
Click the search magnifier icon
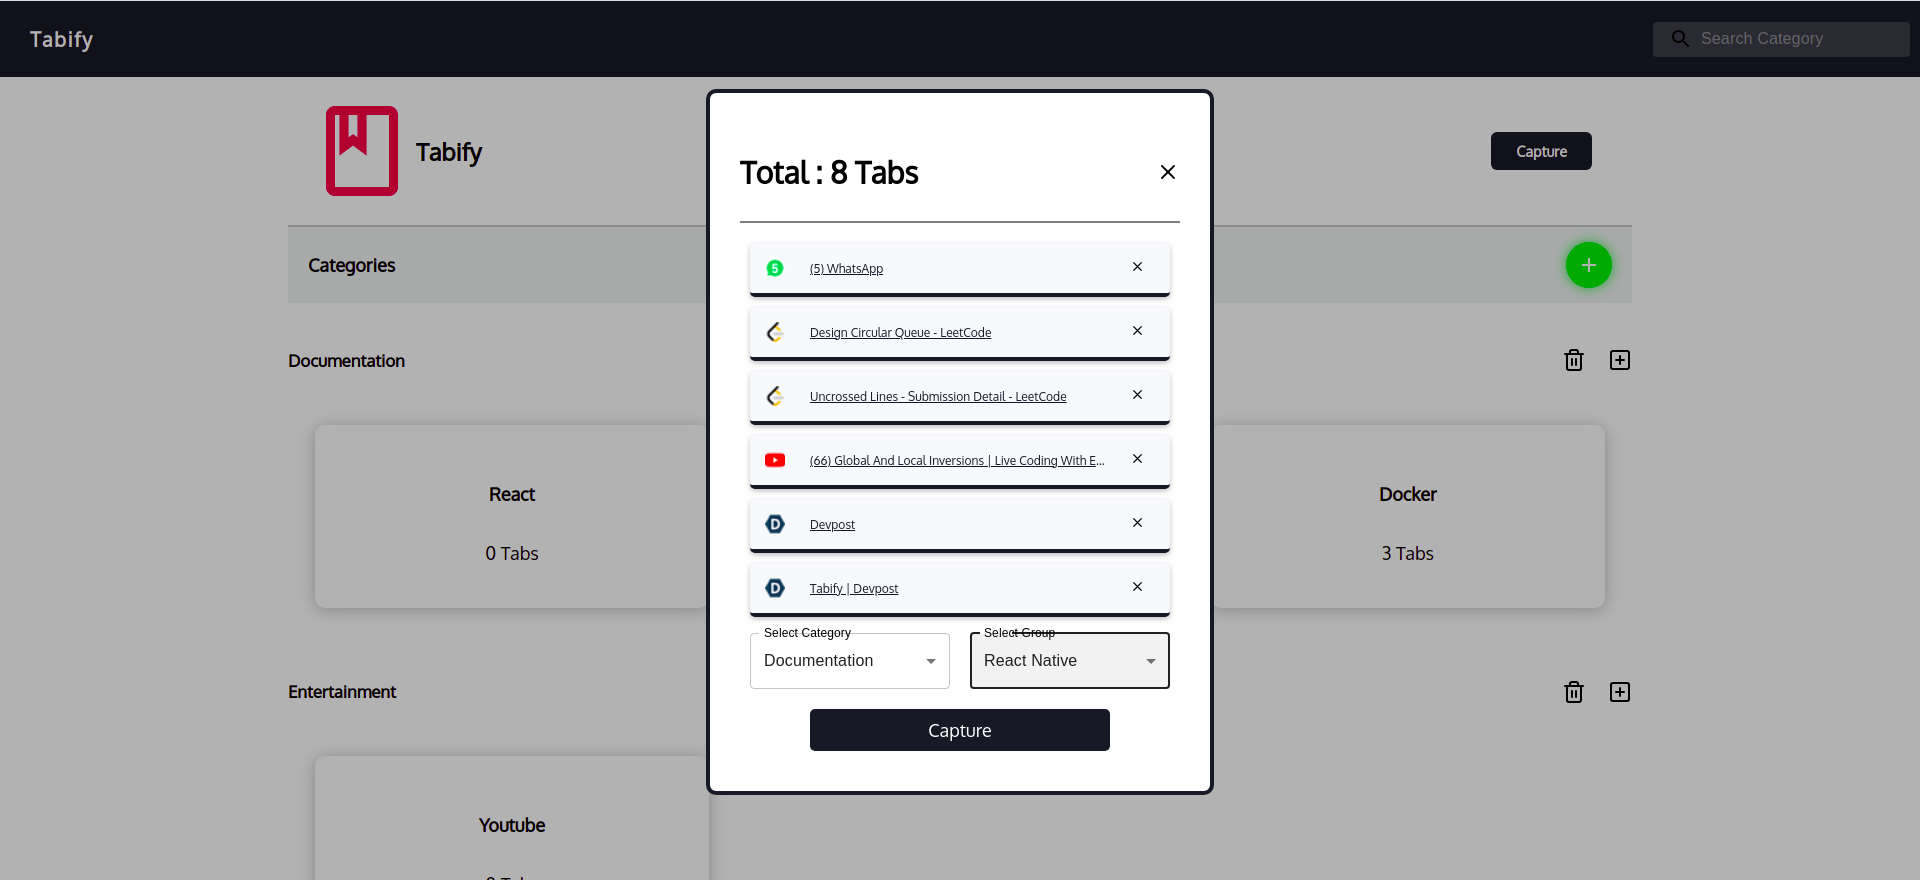pyautogui.click(x=1680, y=39)
